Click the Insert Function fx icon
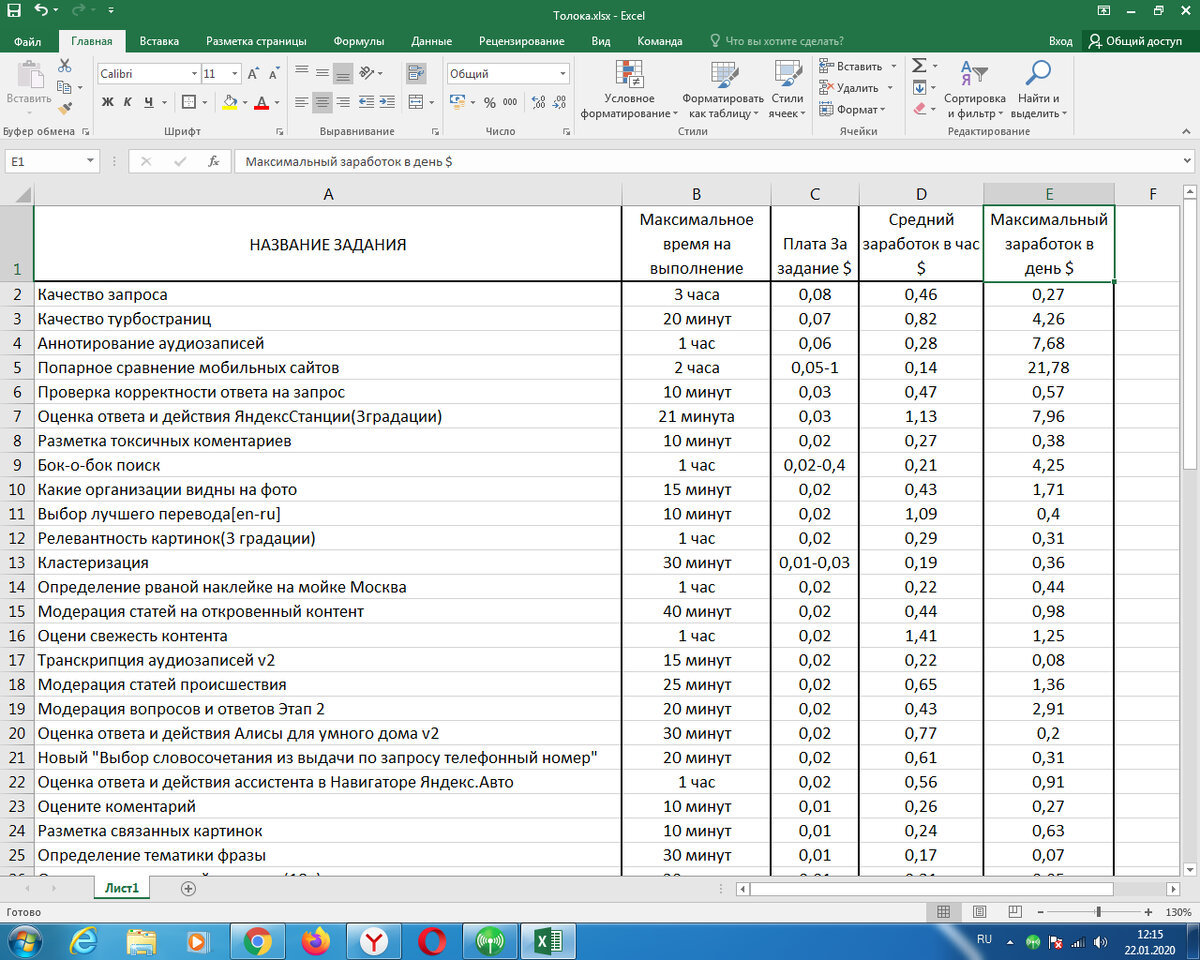 tap(213, 161)
